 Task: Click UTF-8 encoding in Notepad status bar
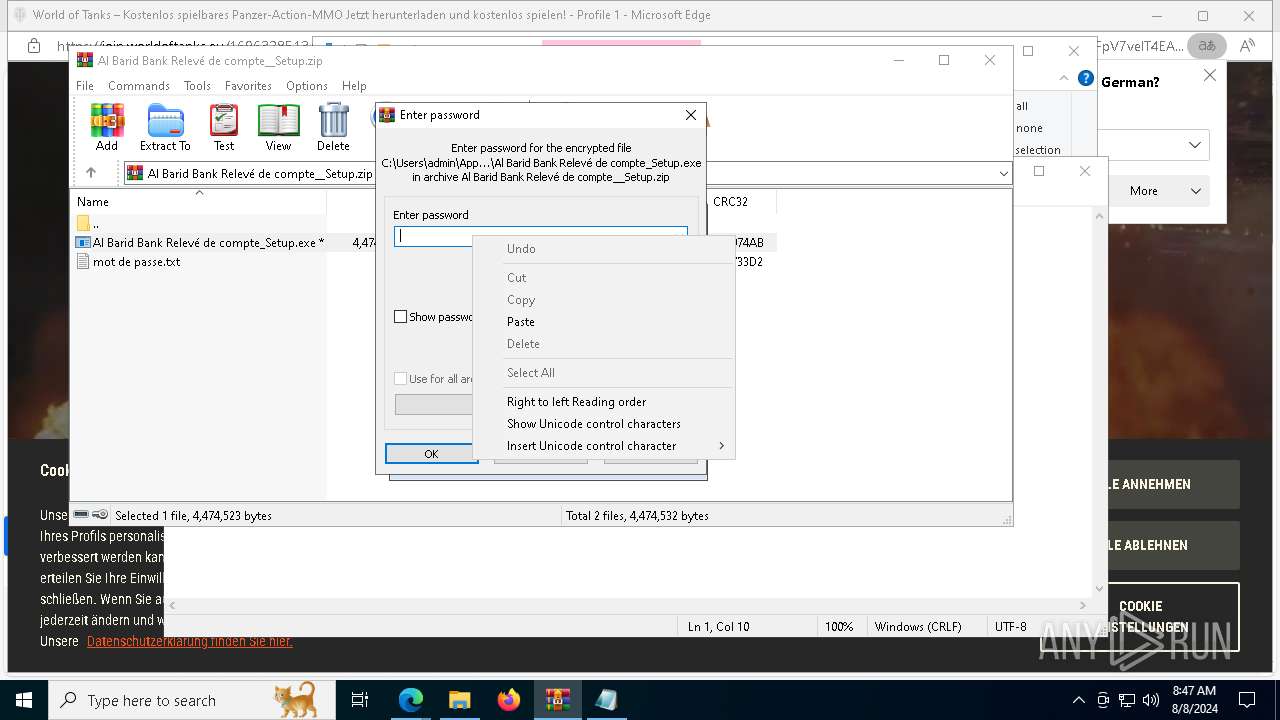click(1010, 627)
